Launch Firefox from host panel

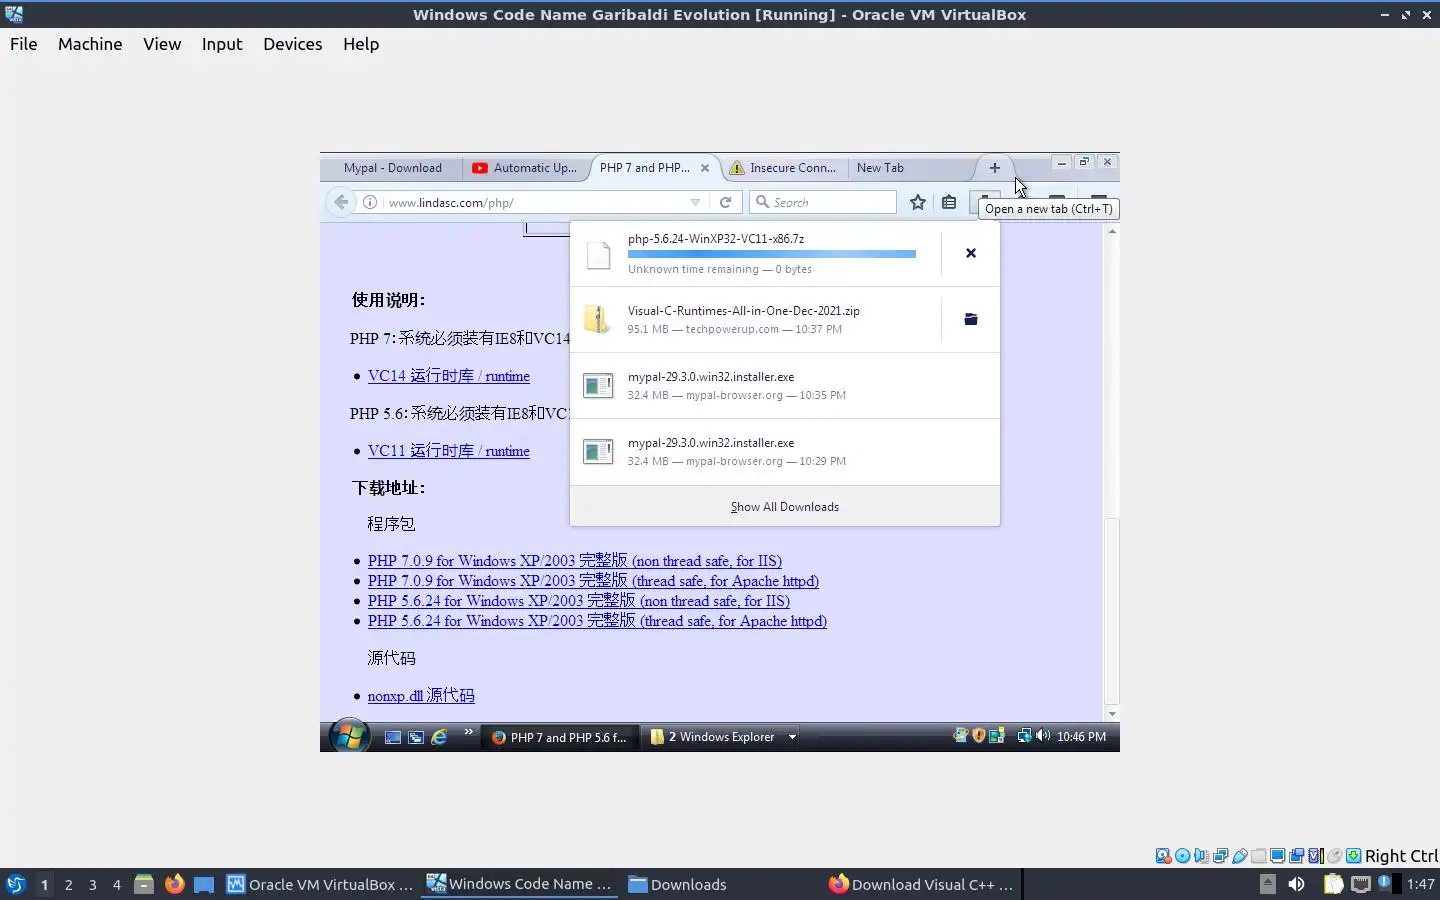175,884
